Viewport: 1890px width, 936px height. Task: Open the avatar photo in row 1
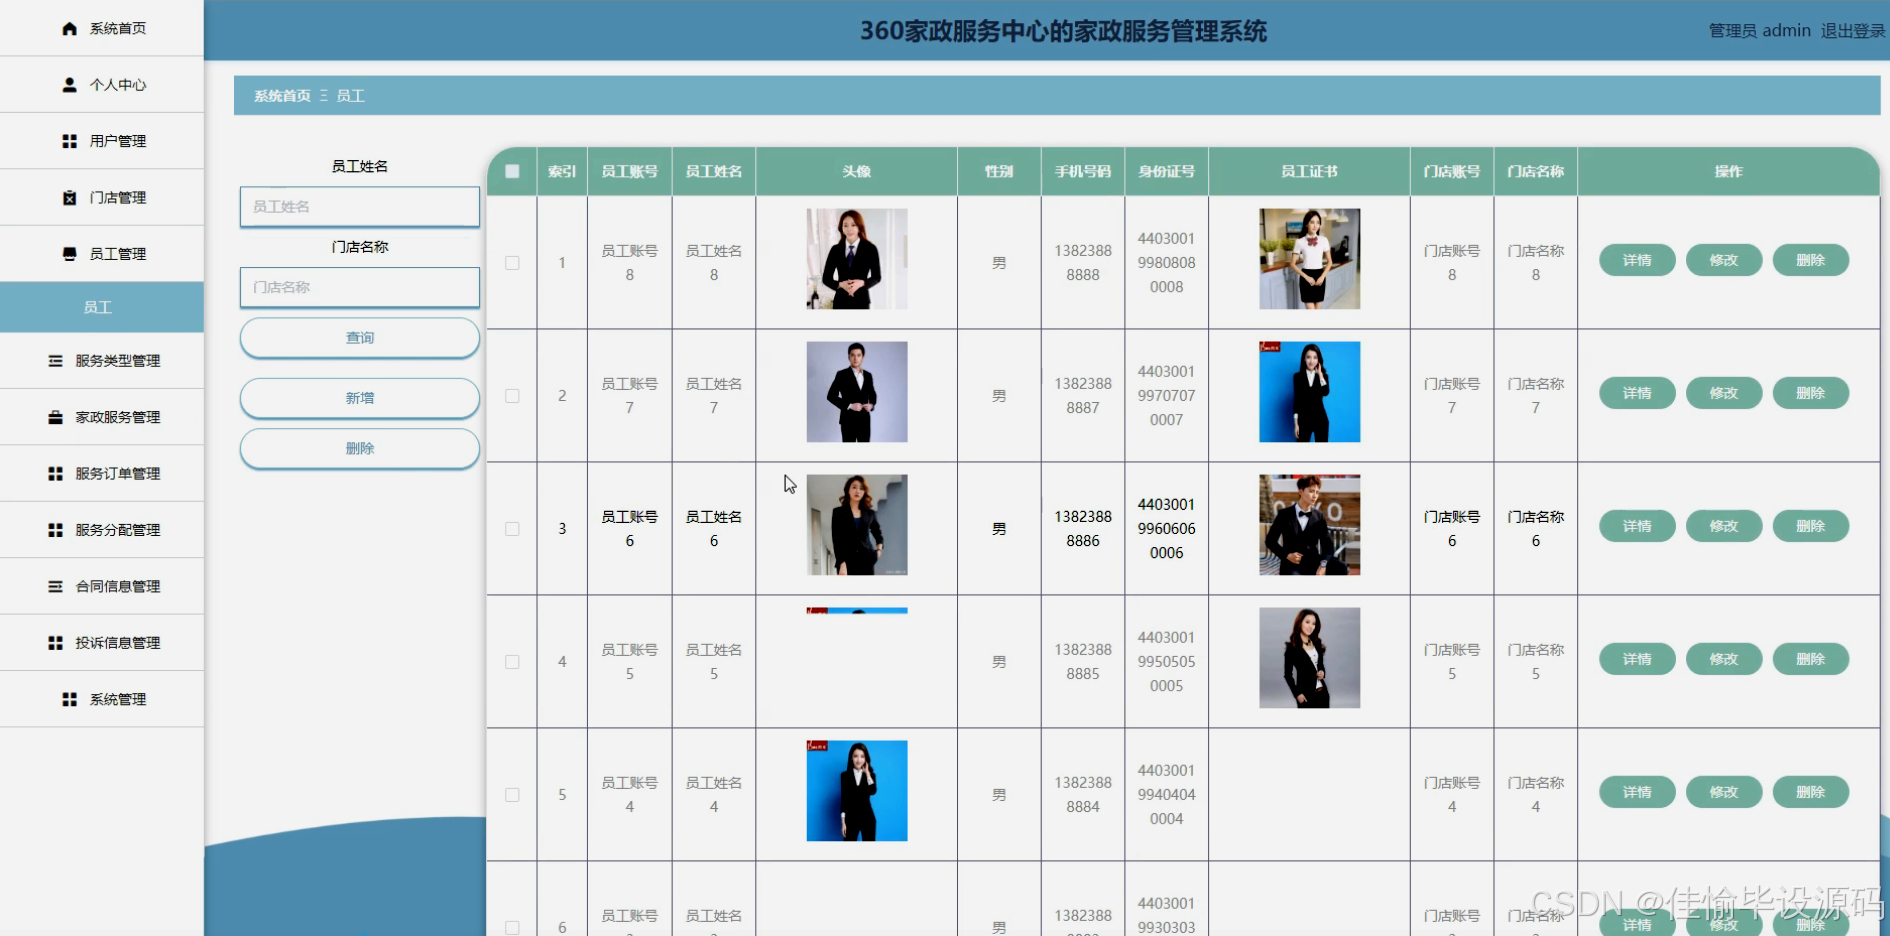pos(857,259)
